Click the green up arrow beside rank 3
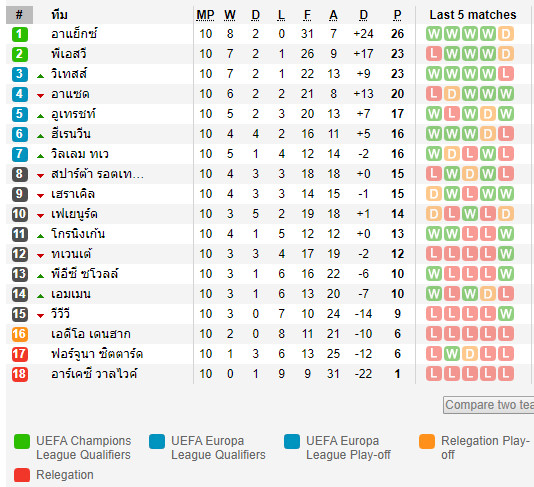Image resolution: width=534 pixels, height=487 pixels. (x=41, y=76)
